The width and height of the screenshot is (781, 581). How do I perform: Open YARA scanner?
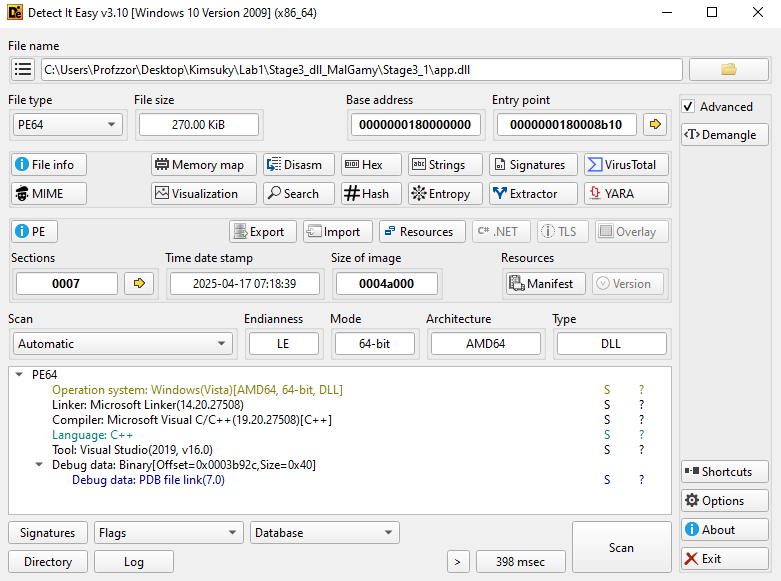tap(626, 193)
